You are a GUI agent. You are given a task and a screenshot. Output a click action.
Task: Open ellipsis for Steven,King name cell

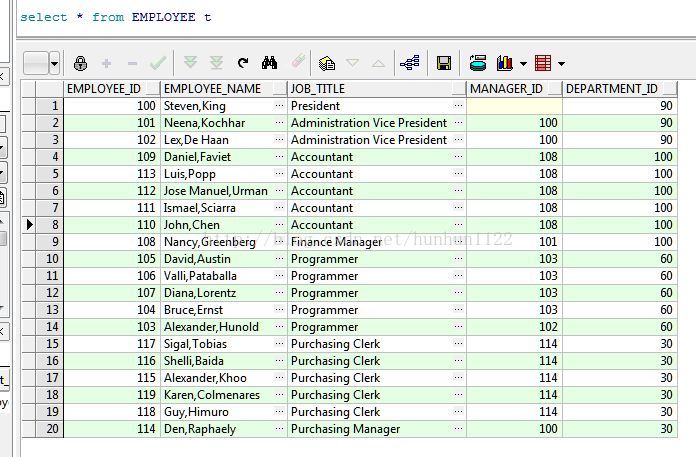[x=279, y=106]
